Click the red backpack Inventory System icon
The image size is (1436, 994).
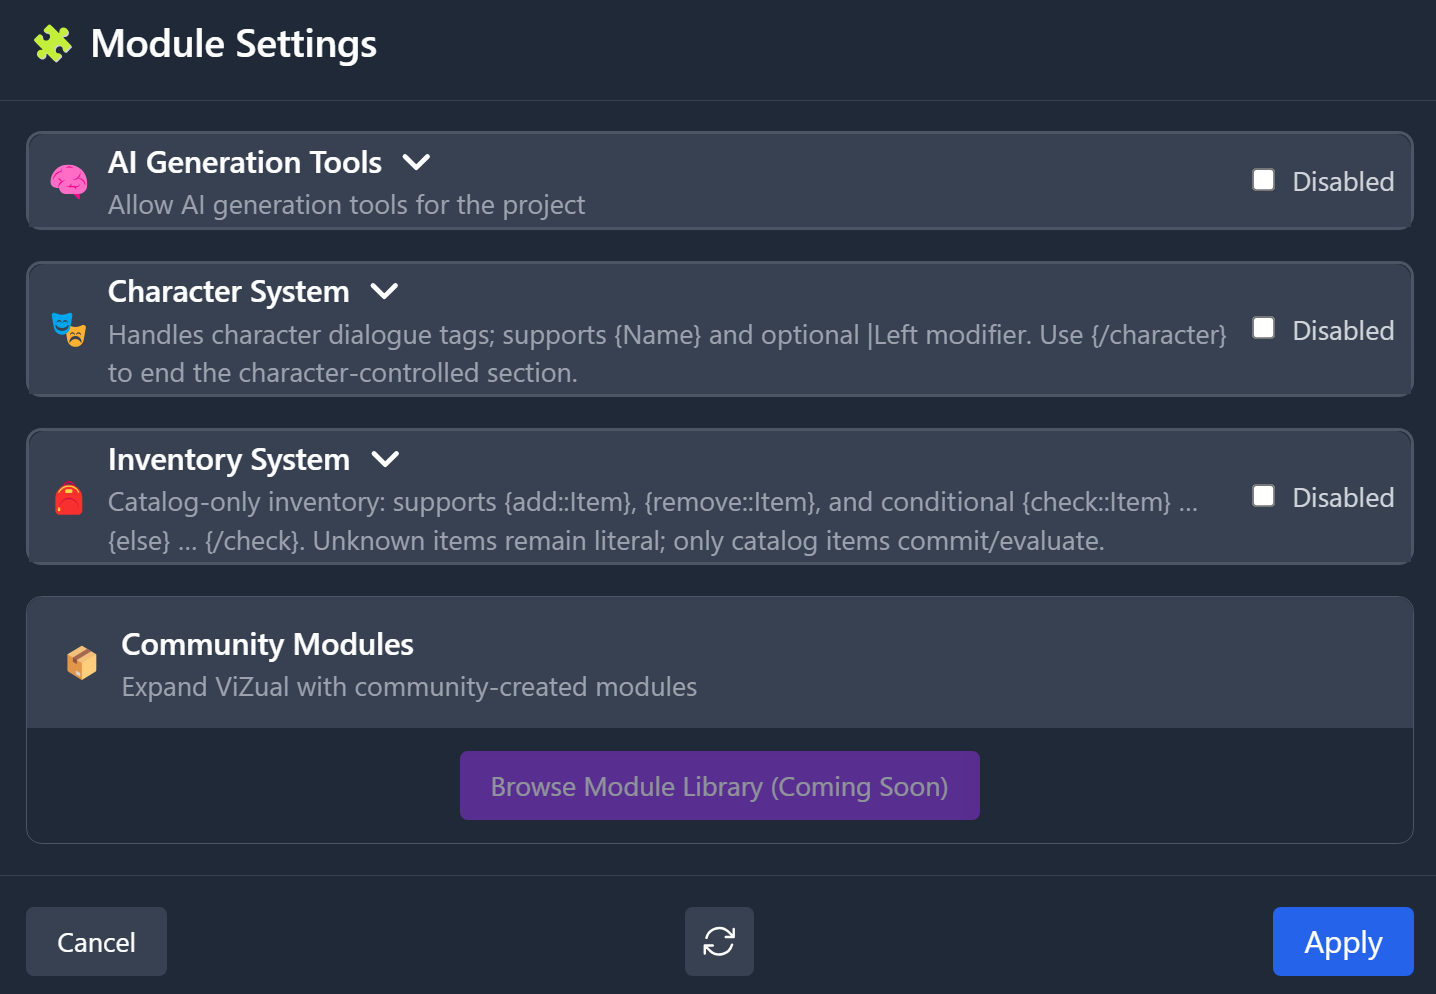68,497
